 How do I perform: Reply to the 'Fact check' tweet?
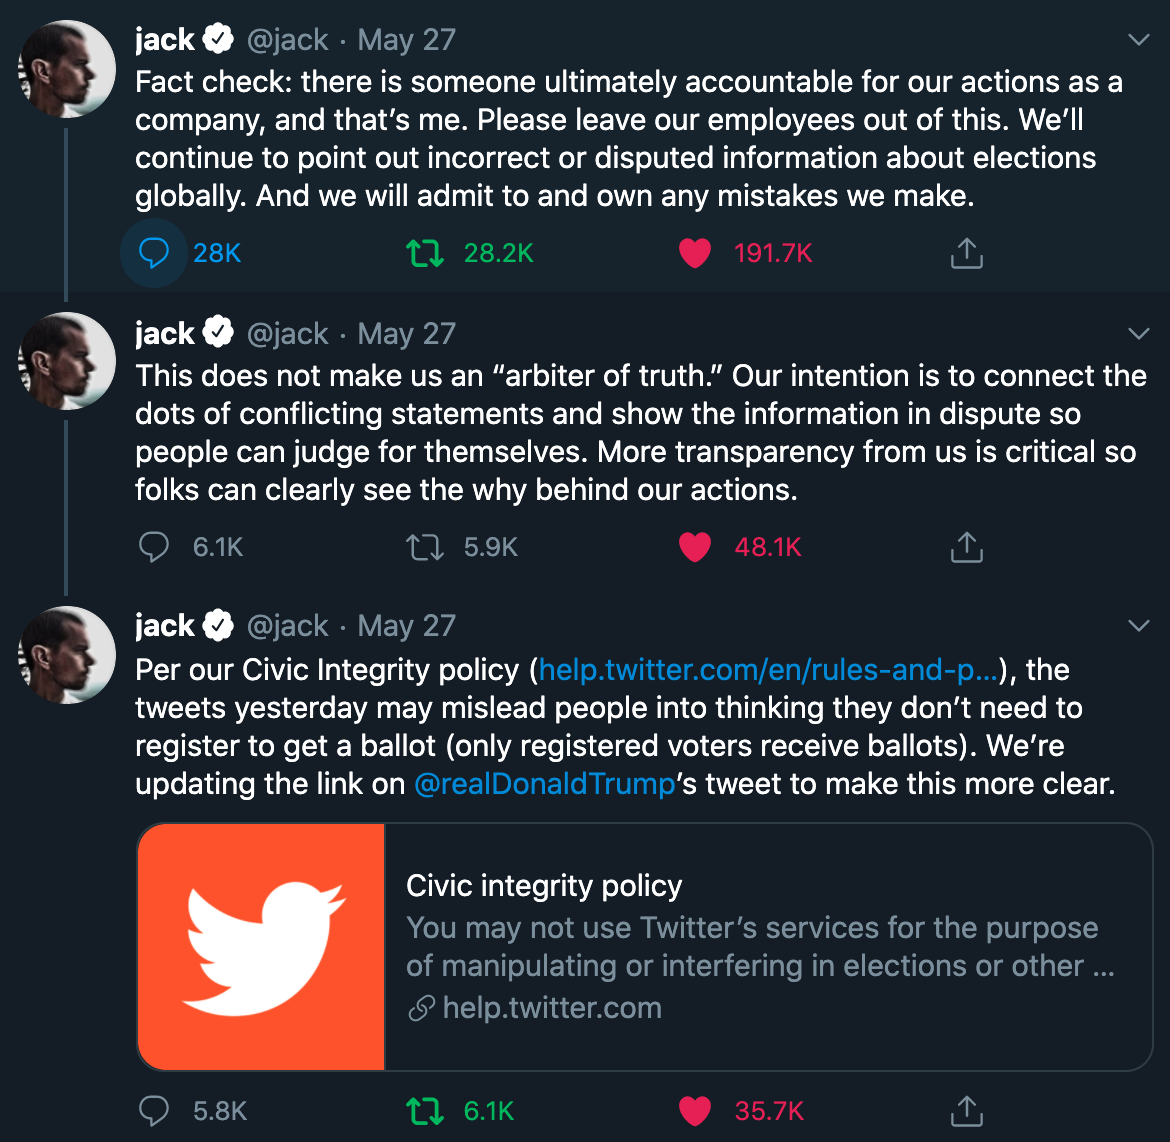tap(153, 253)
